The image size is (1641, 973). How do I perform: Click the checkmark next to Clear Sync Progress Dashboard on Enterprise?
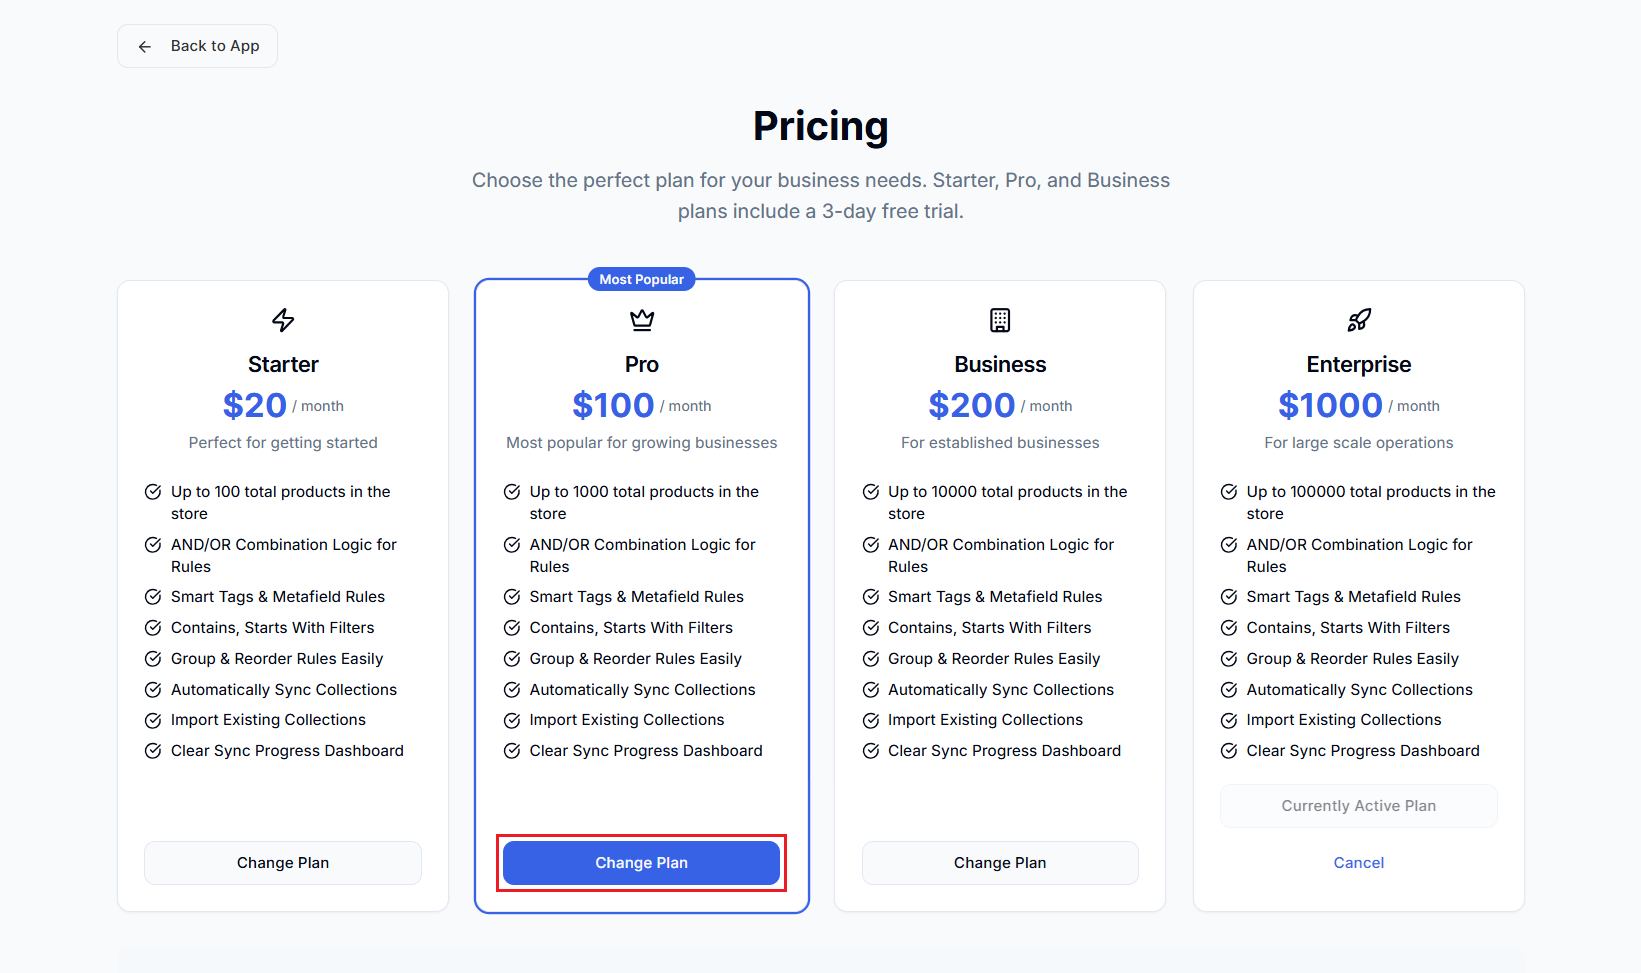(x=1229, y=750)
